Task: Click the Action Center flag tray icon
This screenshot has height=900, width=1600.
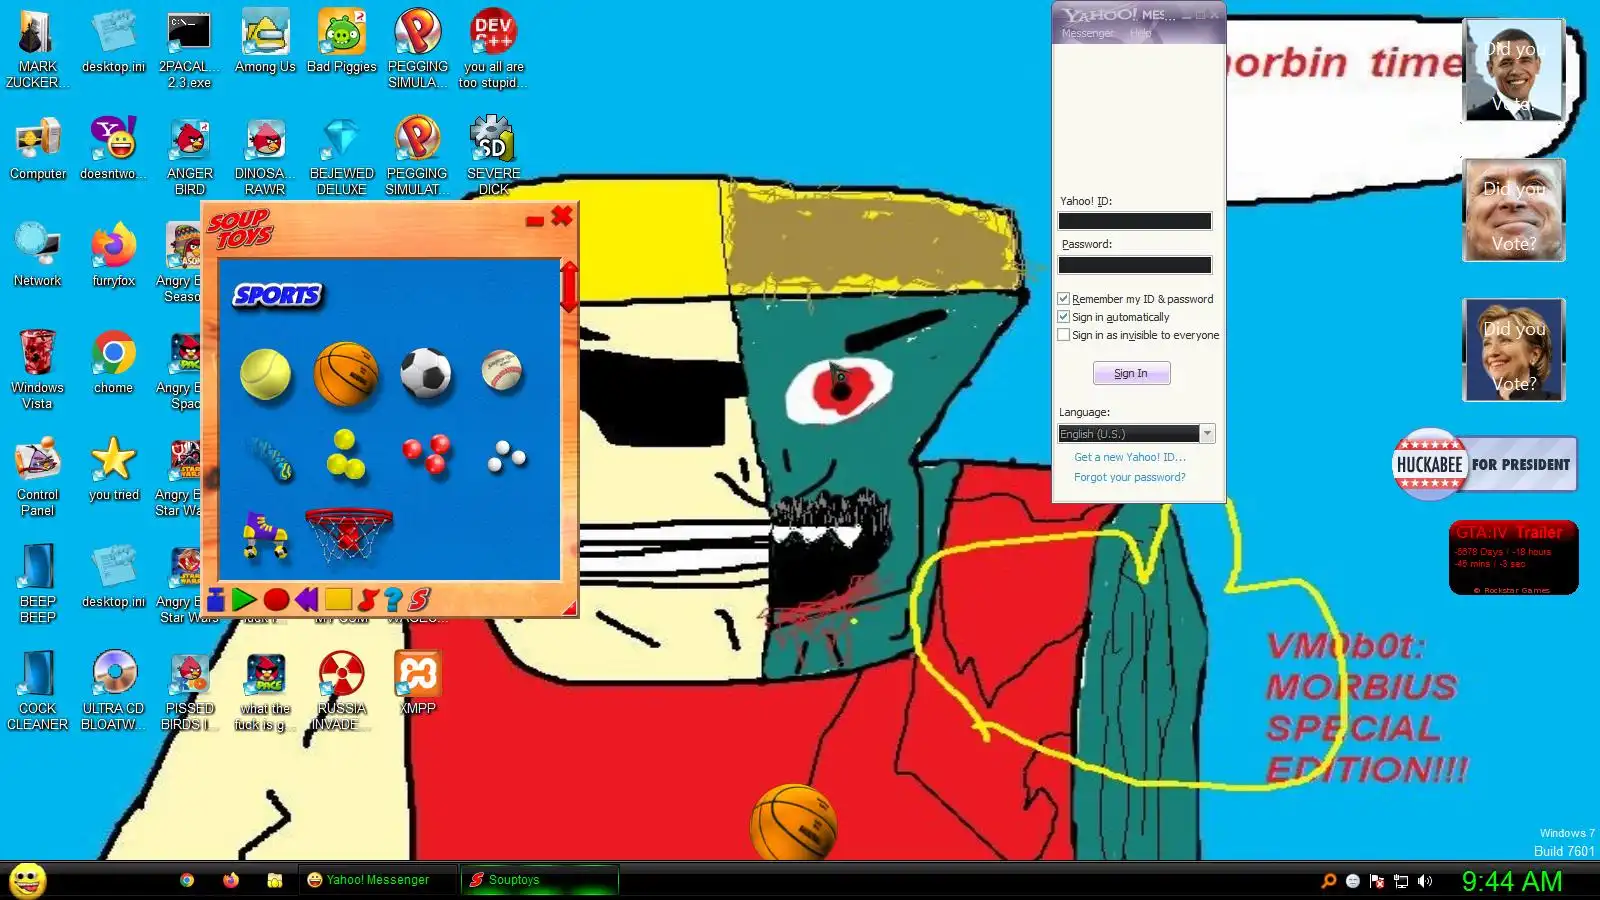Action: tap(1377, 881)
